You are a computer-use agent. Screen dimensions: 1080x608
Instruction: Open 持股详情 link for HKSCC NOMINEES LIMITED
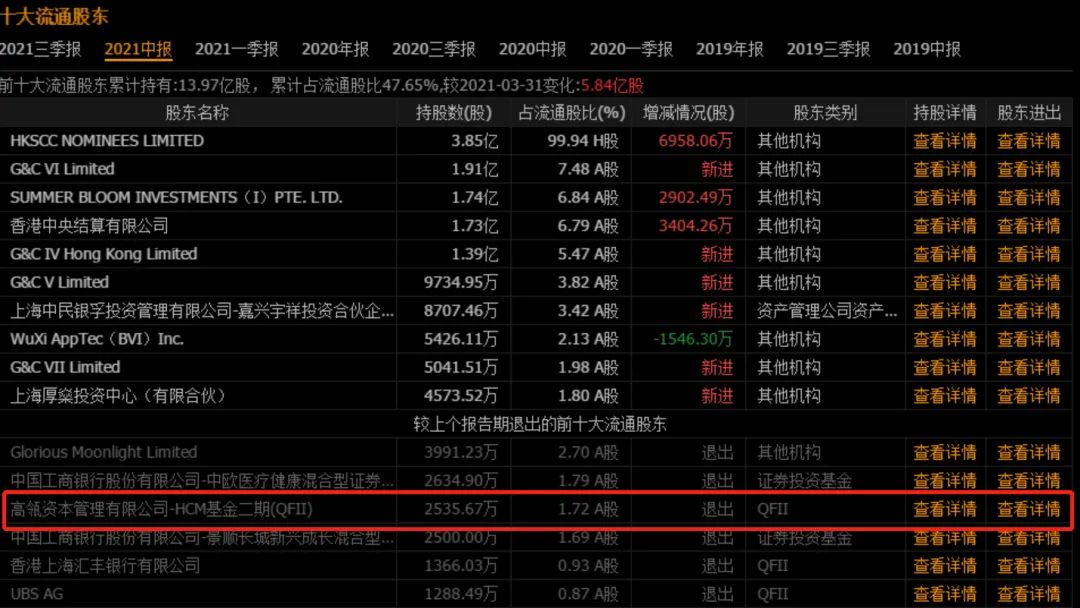coord(944,141)
